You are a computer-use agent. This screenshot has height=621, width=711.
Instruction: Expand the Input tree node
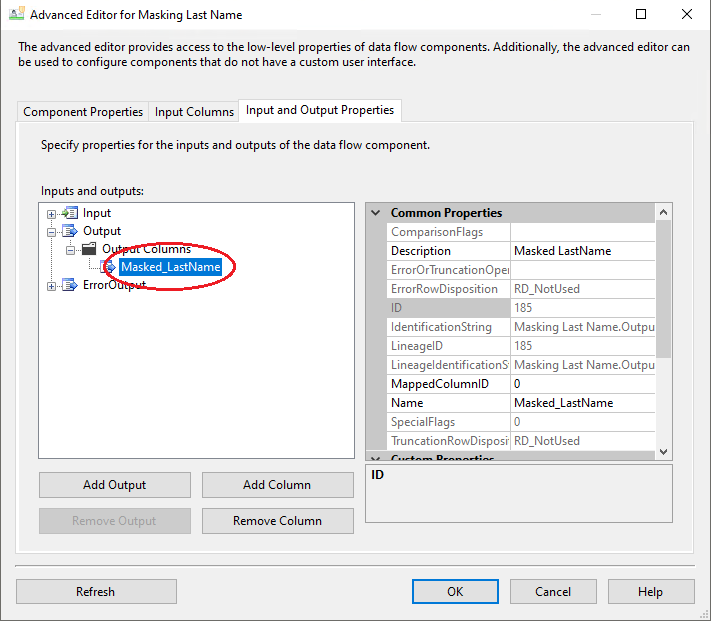click(x=52, y=213)
